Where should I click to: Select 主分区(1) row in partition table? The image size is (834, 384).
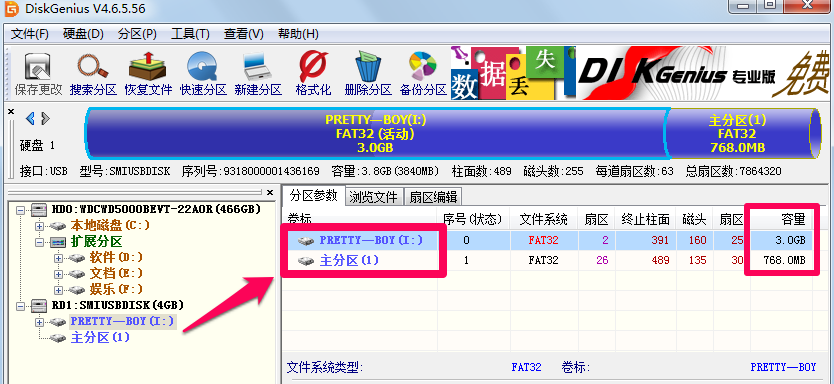tap(547, 261)
